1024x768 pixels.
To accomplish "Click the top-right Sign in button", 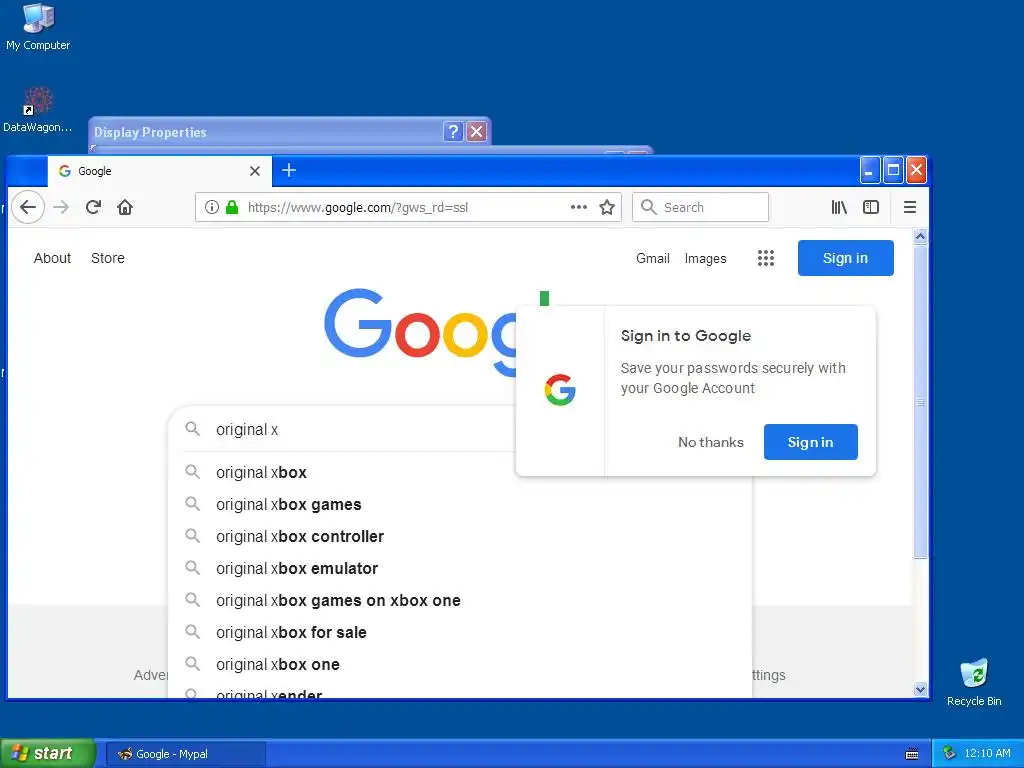I will coord(845,258).
